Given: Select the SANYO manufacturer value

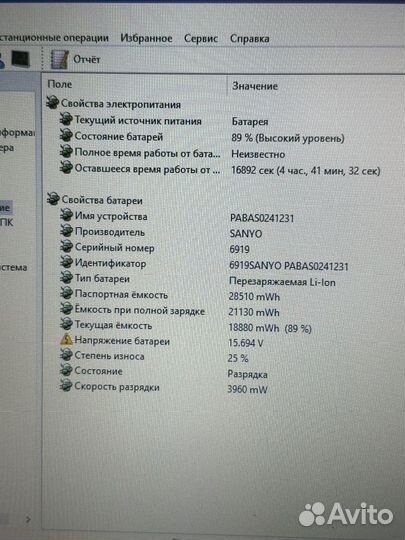Looking at the screenshot, I should 246,233.
